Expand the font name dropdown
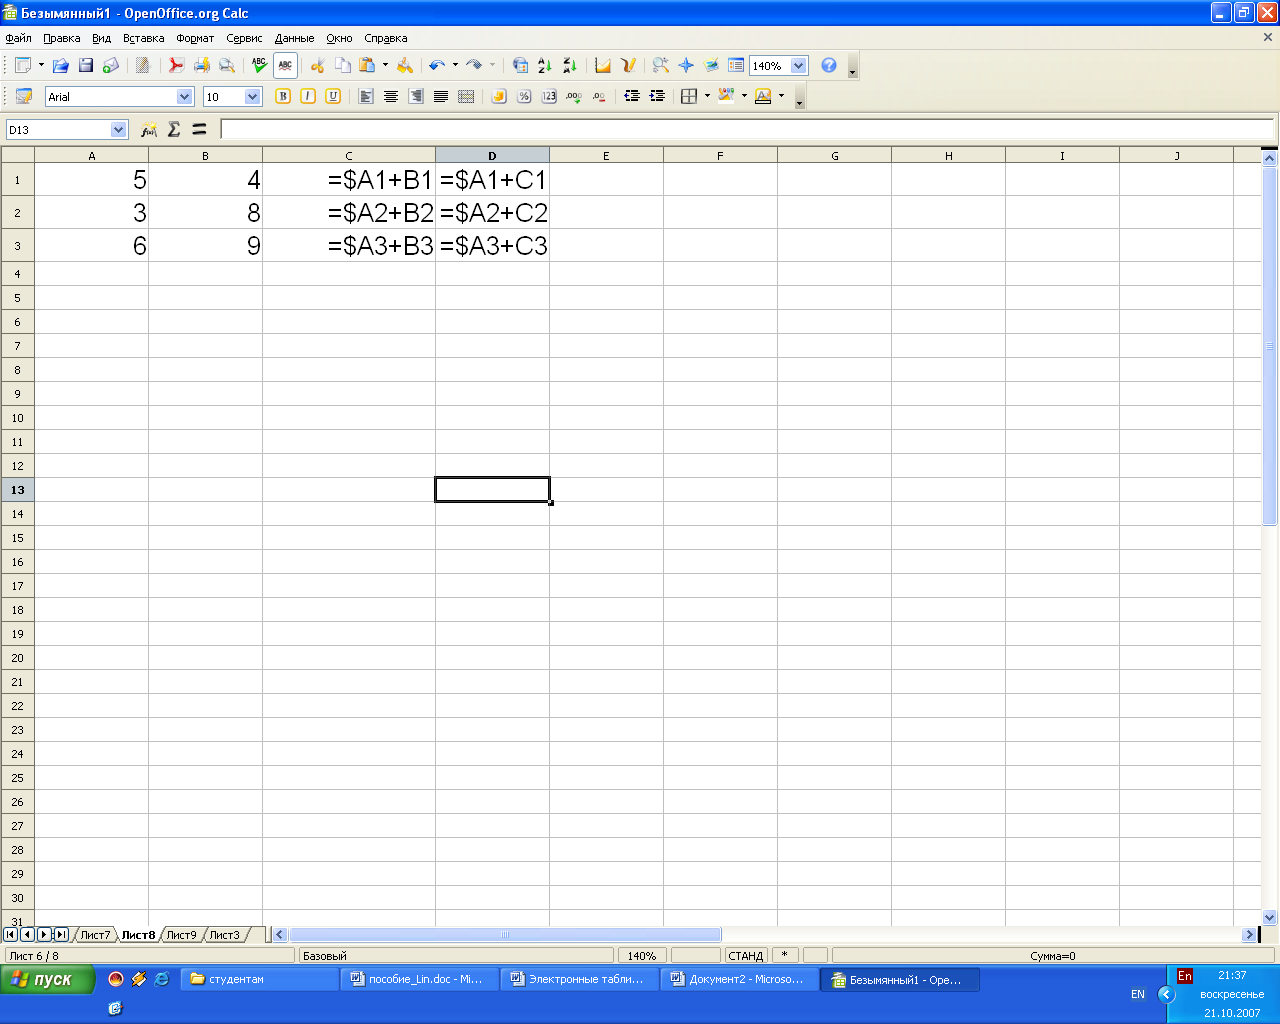 tap(184, 96)
